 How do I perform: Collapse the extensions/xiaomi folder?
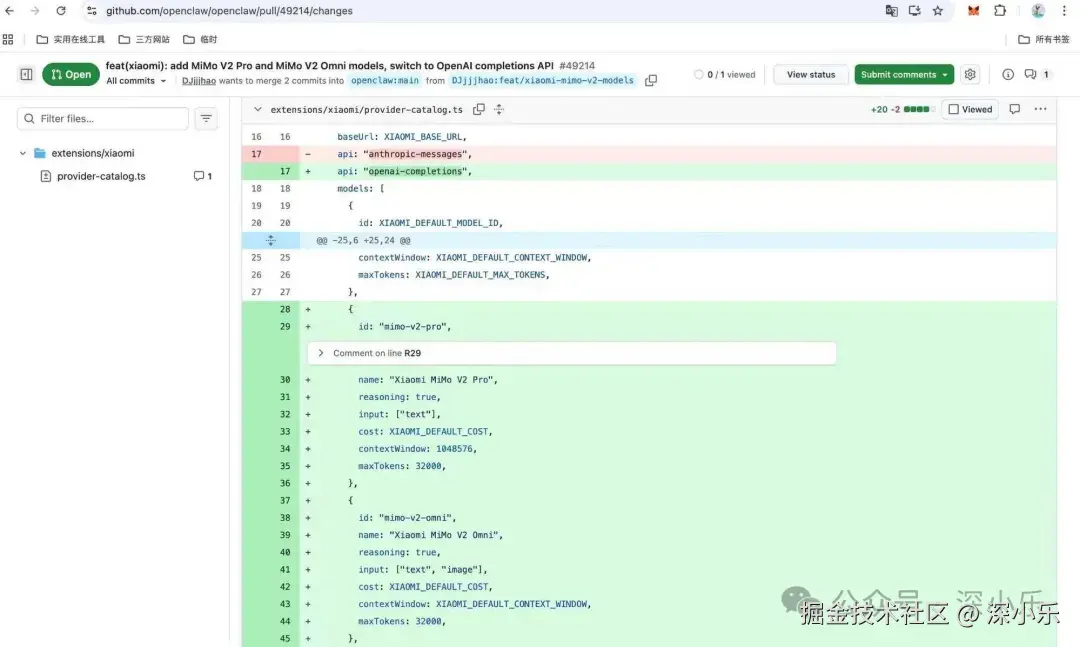point(23,153)
